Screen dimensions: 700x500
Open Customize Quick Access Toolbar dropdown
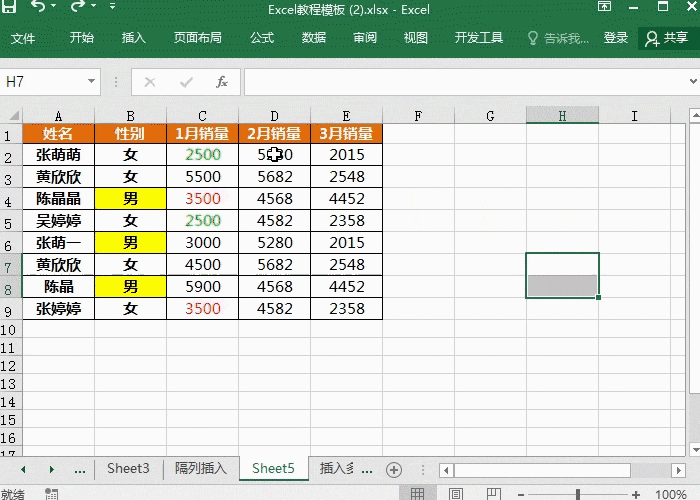(112, 6)
